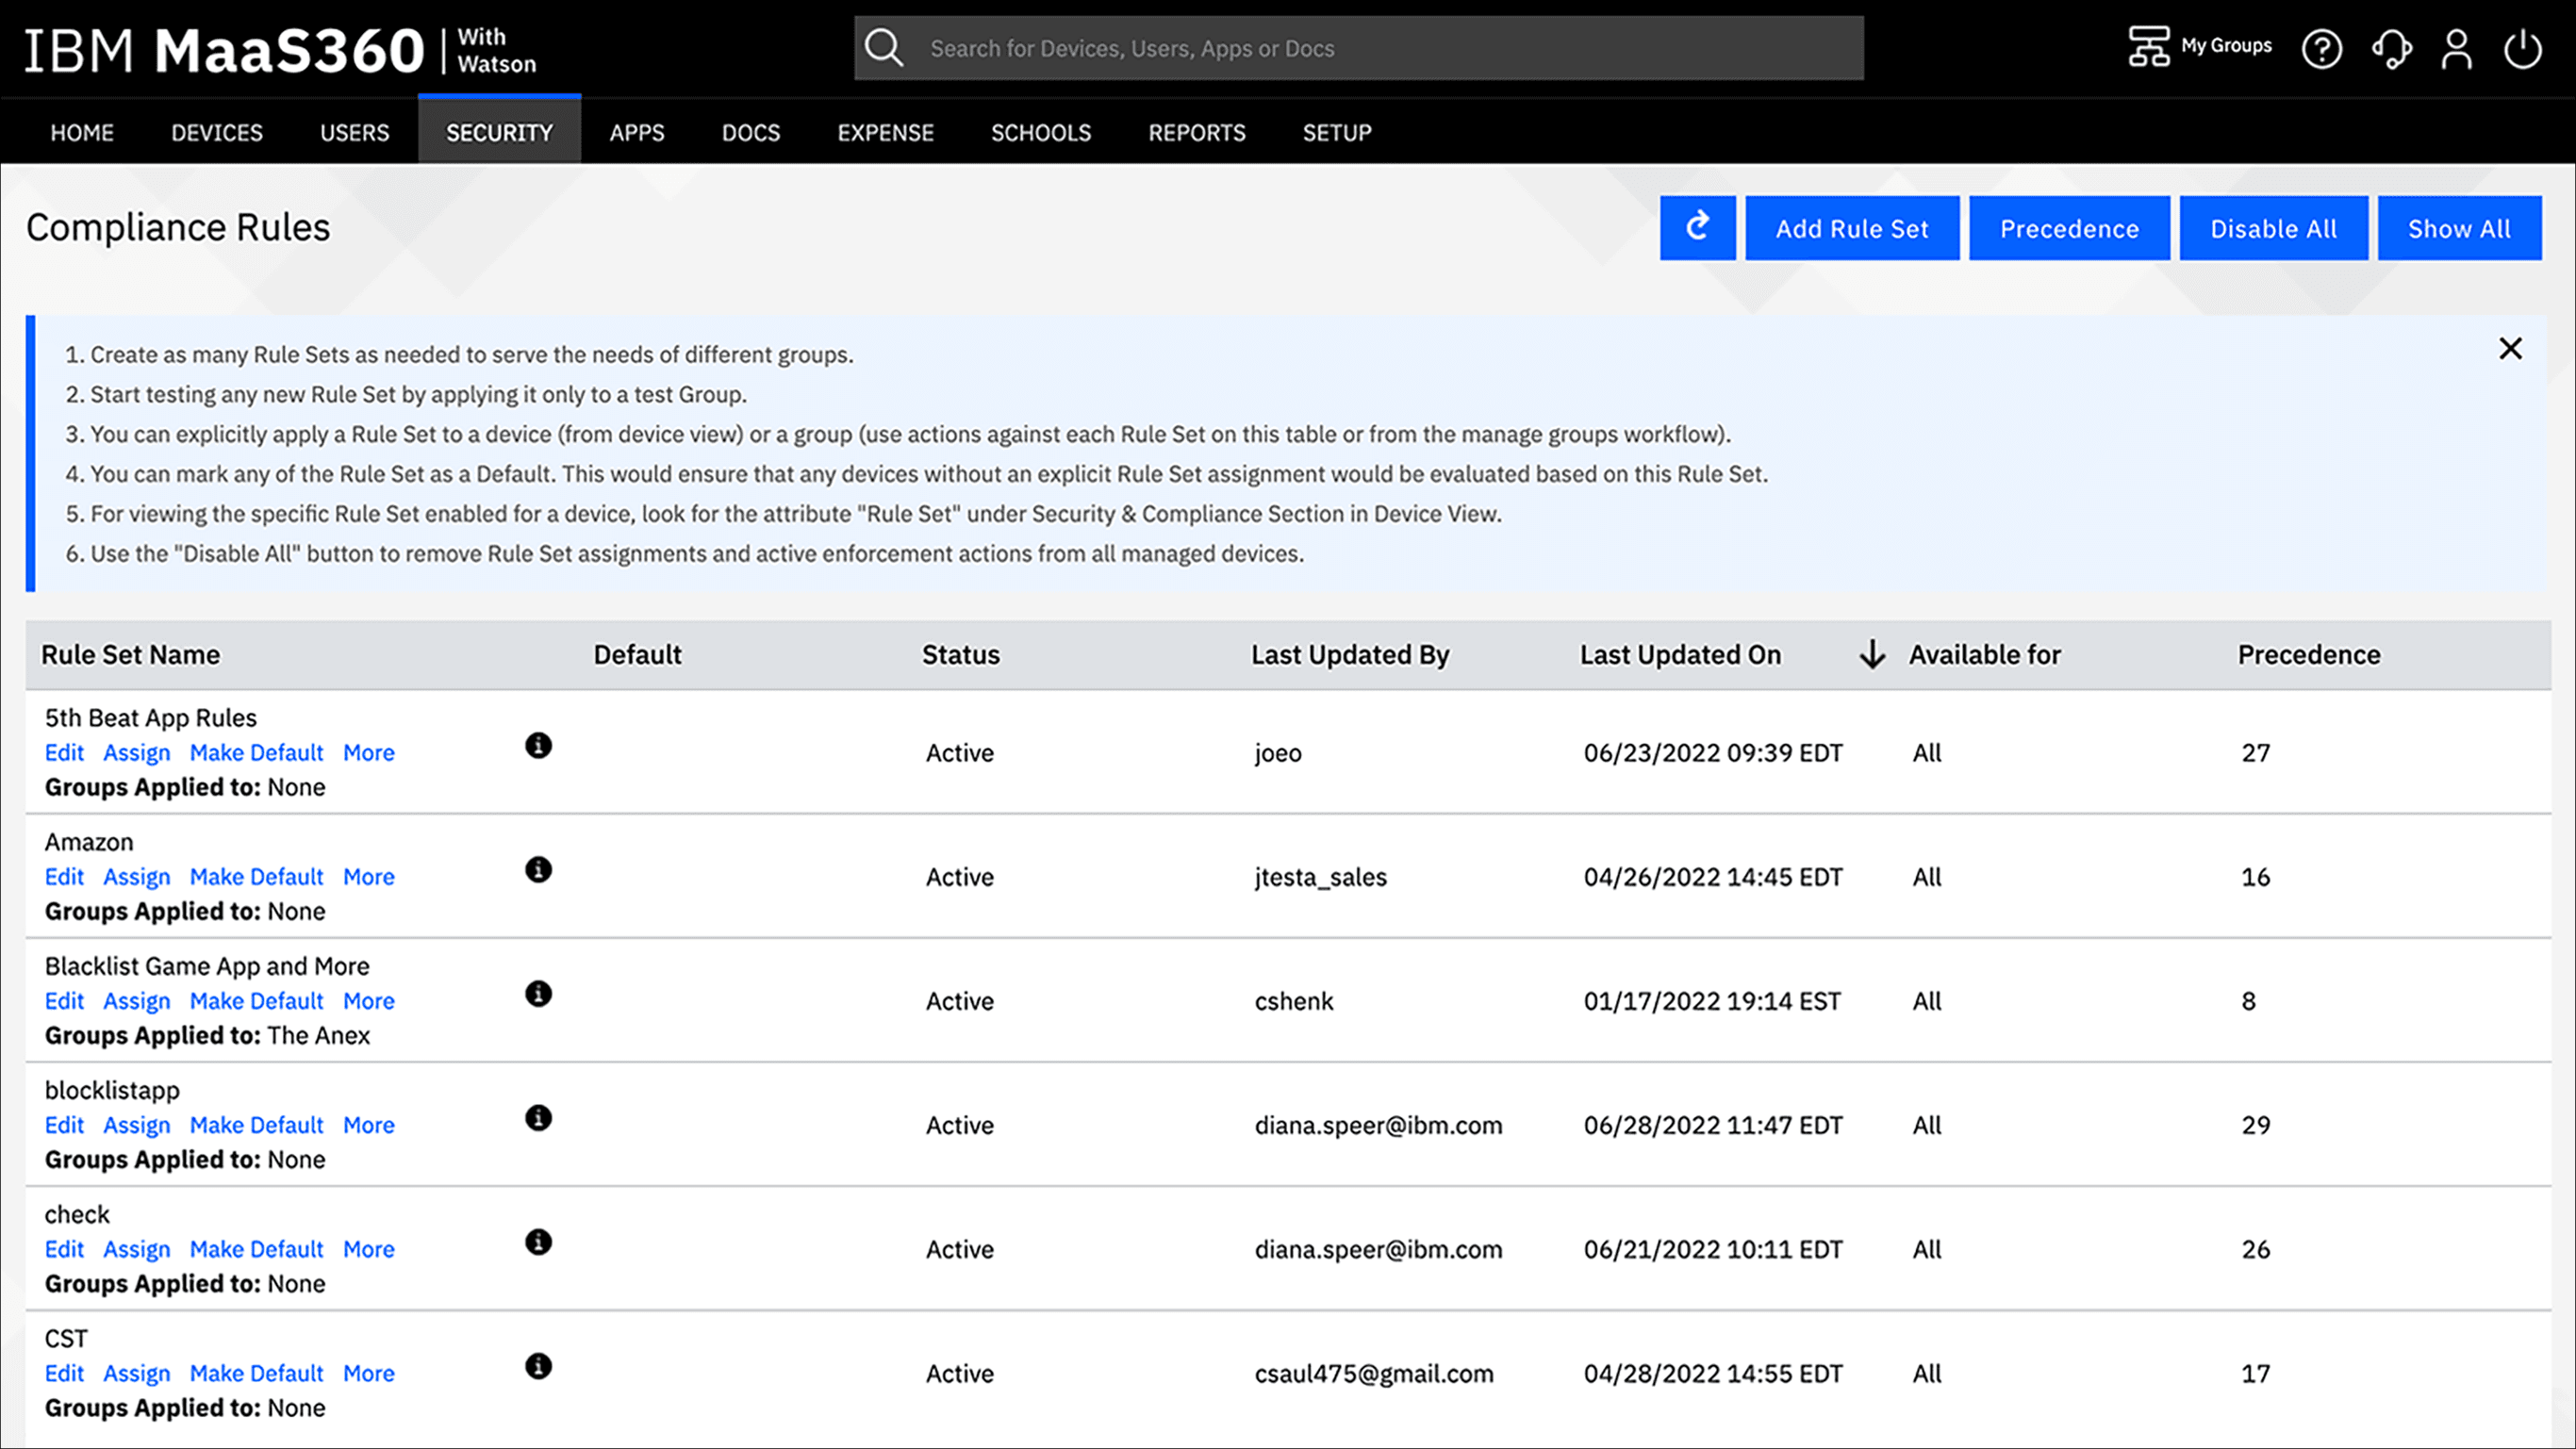
Task: Click info icon for 5th Beat App Rules
Action: (538, 746)
